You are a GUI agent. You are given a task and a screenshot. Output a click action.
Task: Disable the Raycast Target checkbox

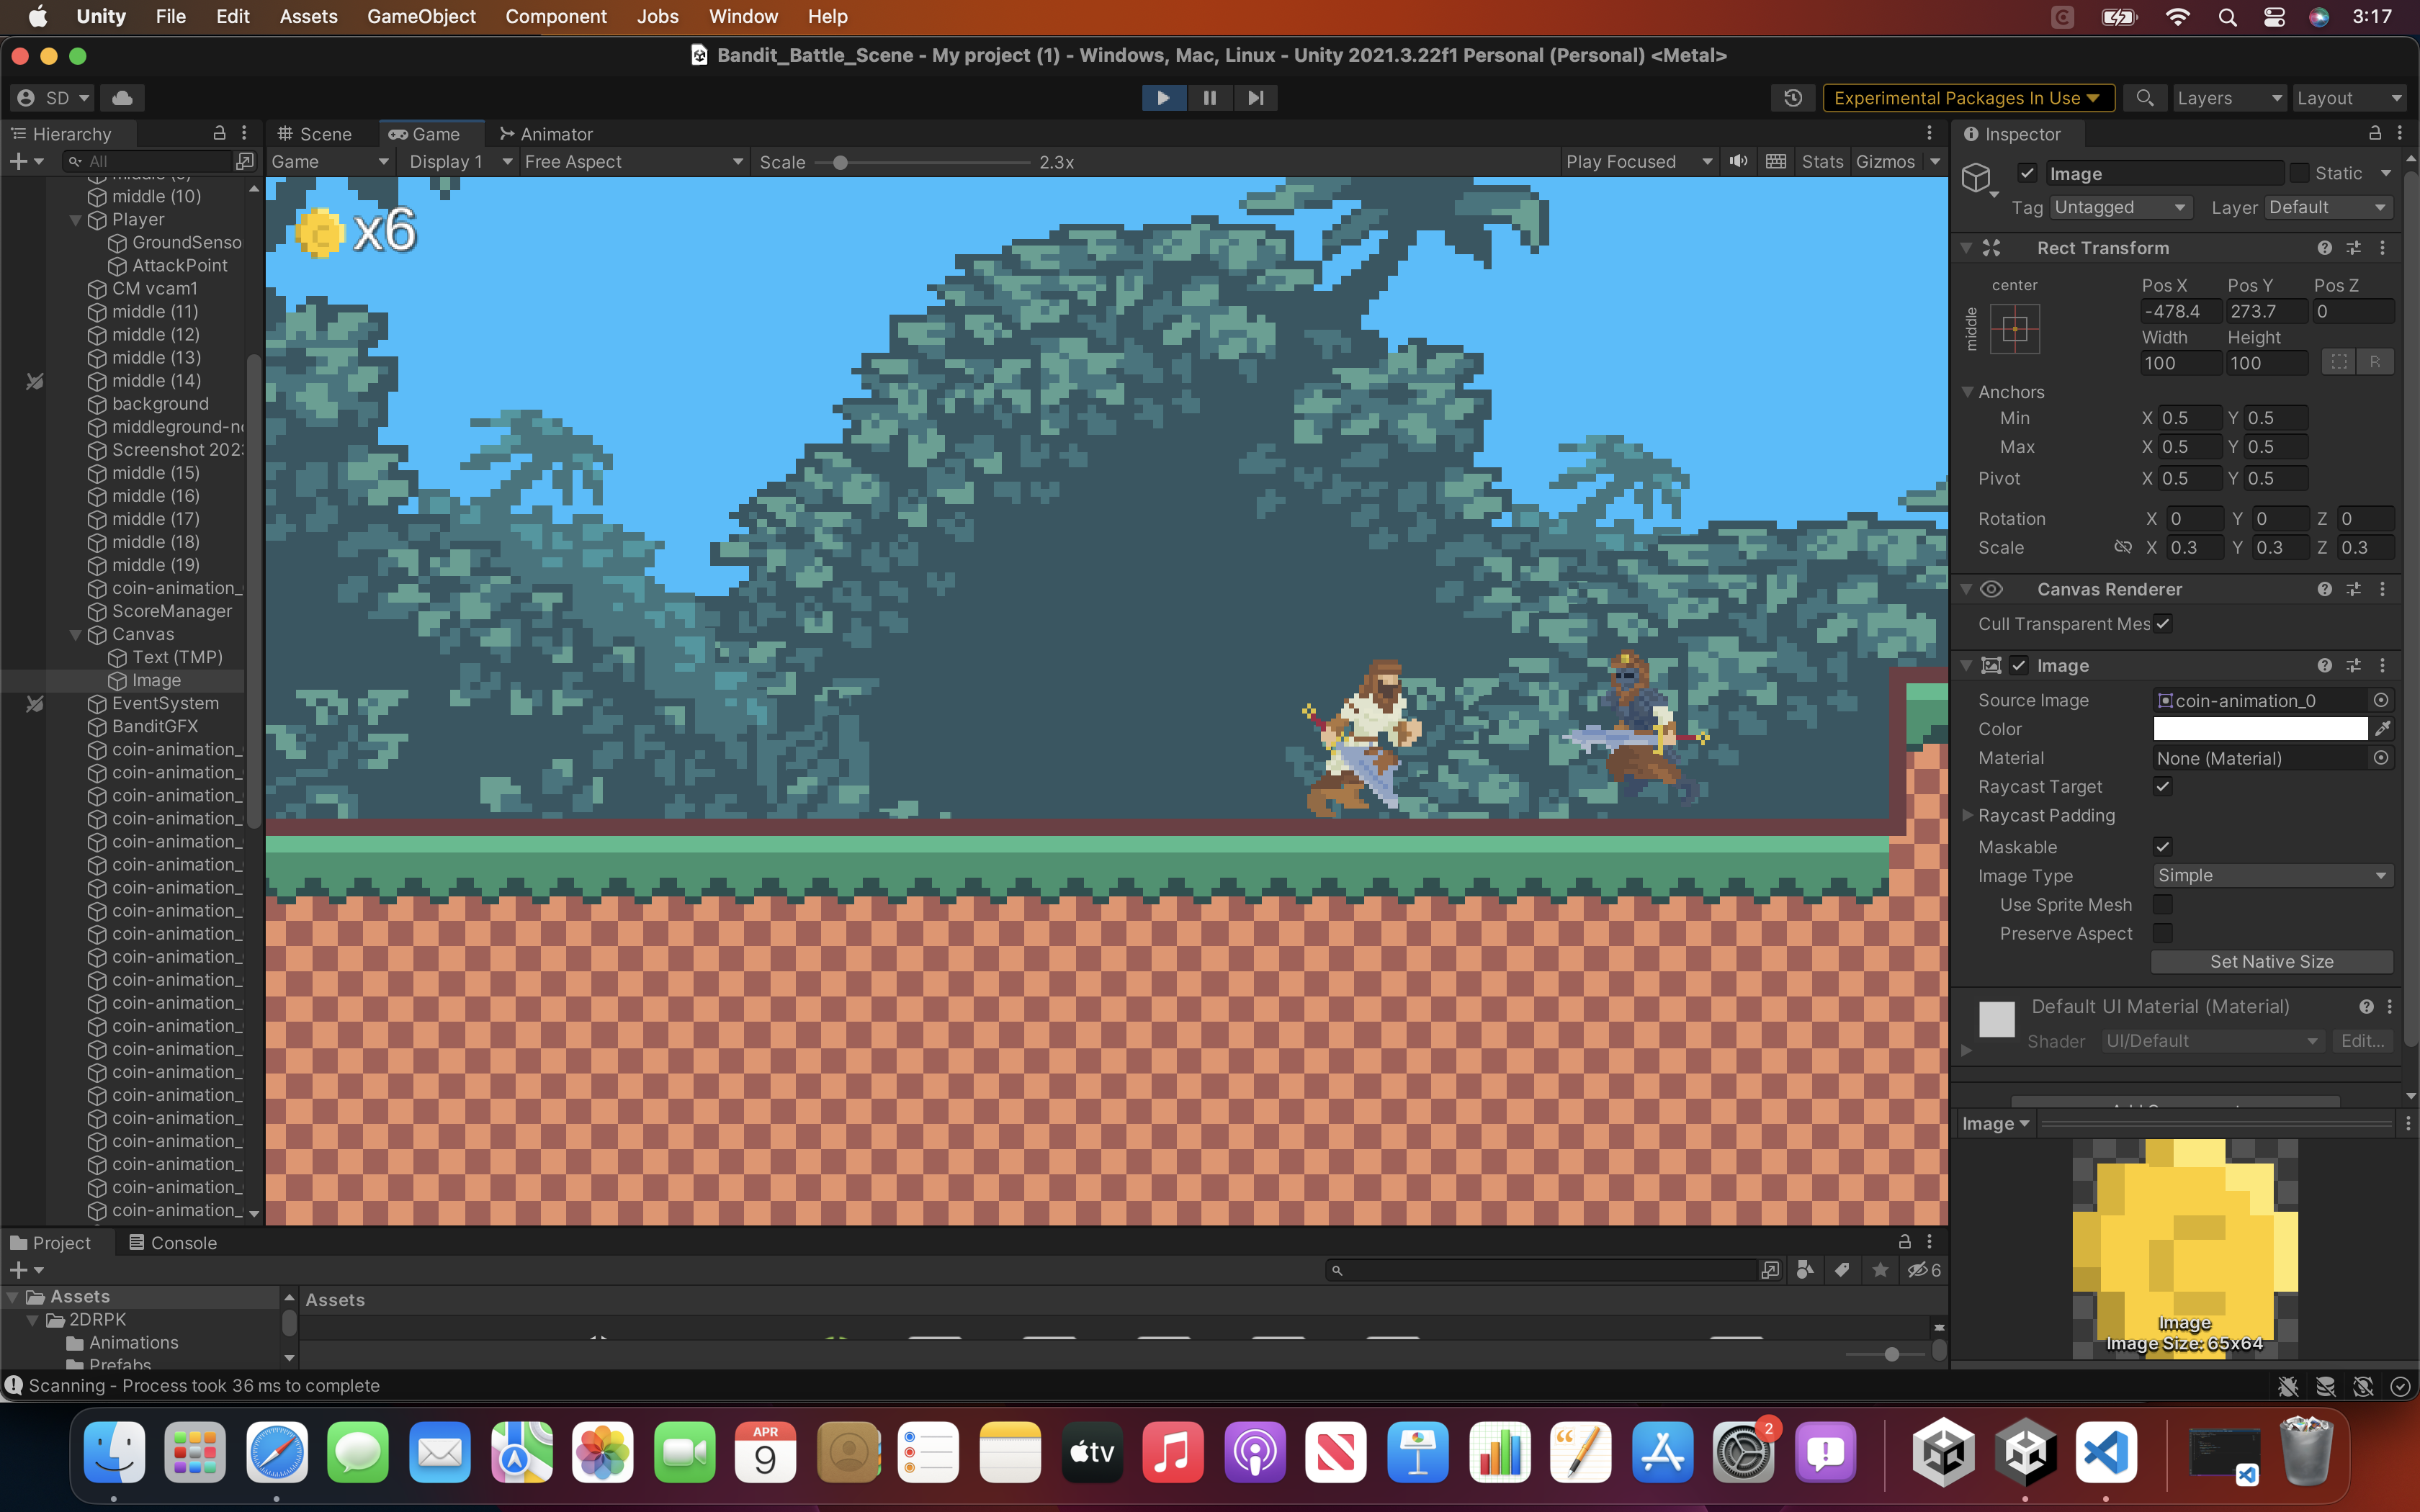(x=2162, y=786)
